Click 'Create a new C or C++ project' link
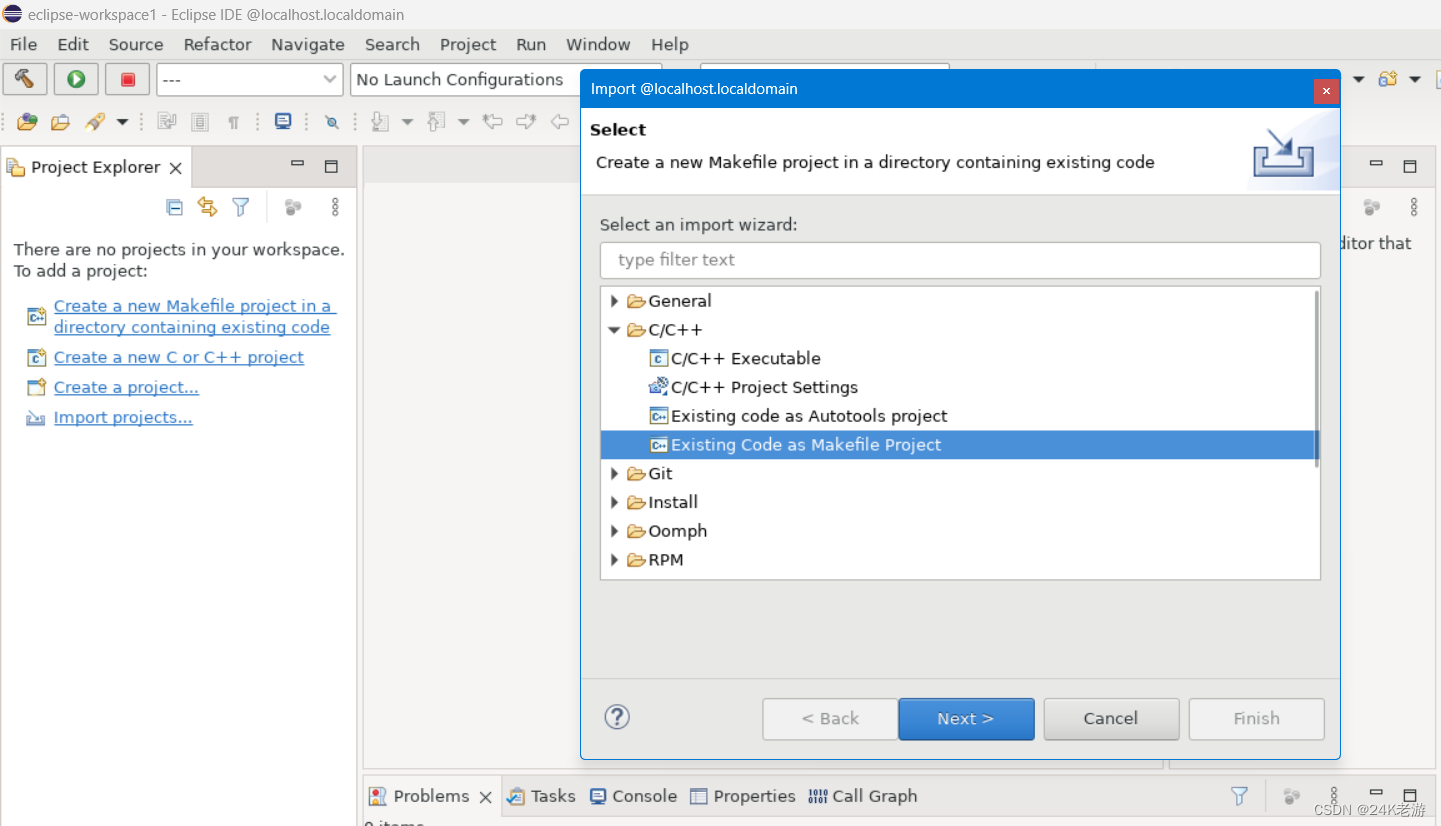Screen dimensions: 1441x826 (179, 357)
